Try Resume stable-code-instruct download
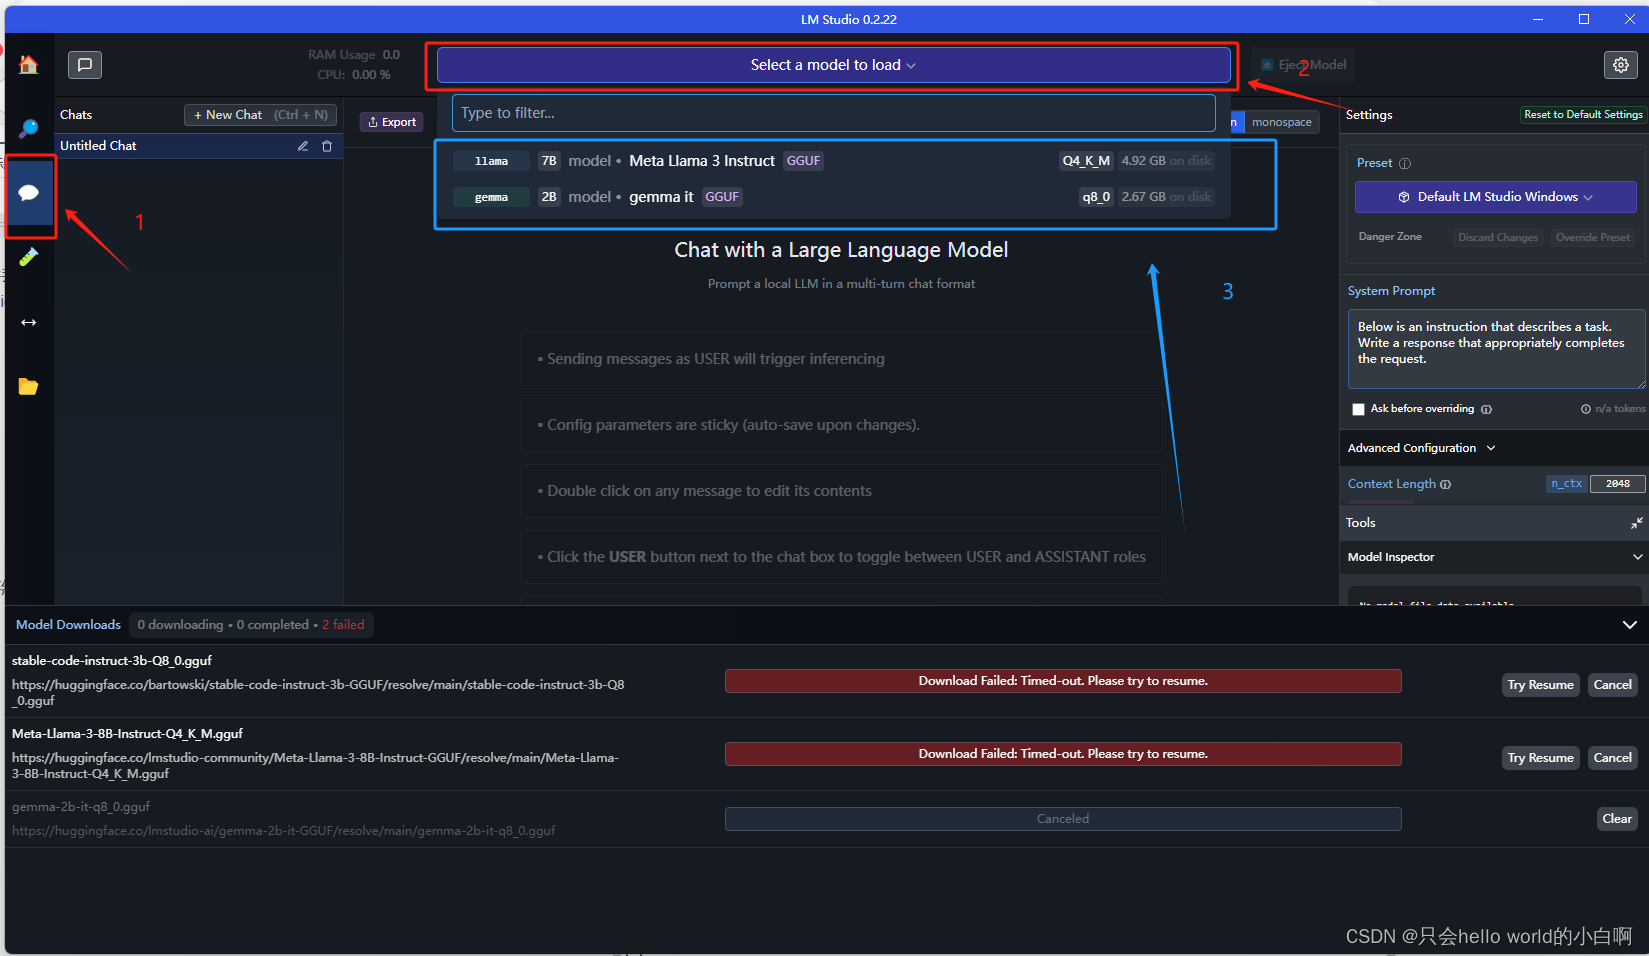The image size is (1649, 956). [x=1540, y=685]
